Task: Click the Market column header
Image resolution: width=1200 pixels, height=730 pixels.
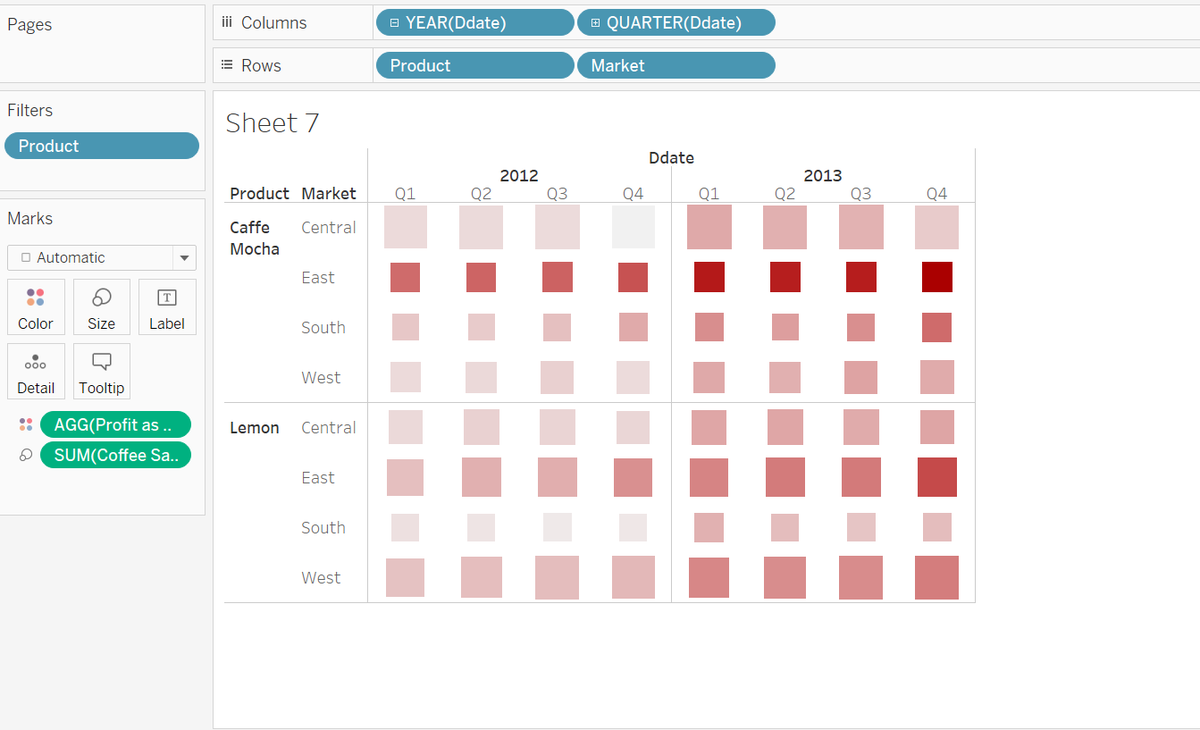Action: [329, 193]
